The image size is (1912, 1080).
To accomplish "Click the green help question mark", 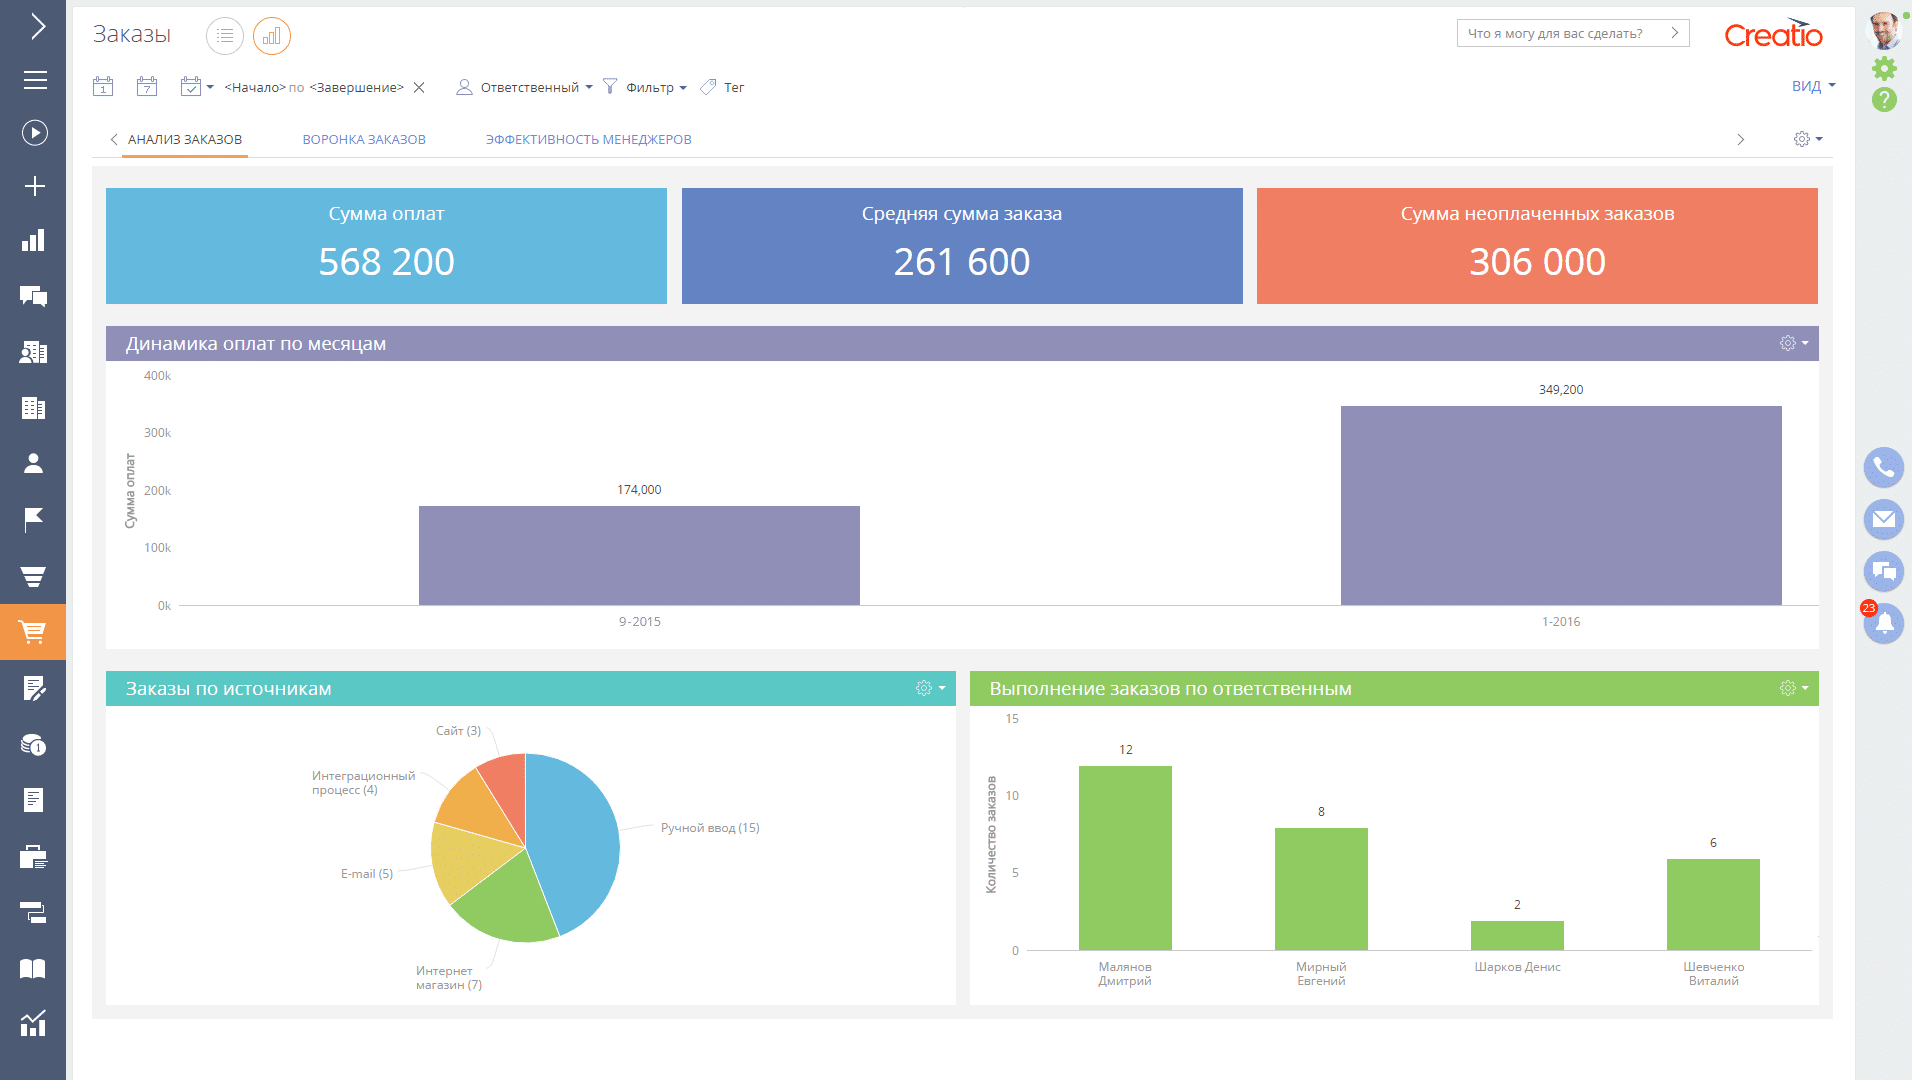I will click(x=1884, y=99).
